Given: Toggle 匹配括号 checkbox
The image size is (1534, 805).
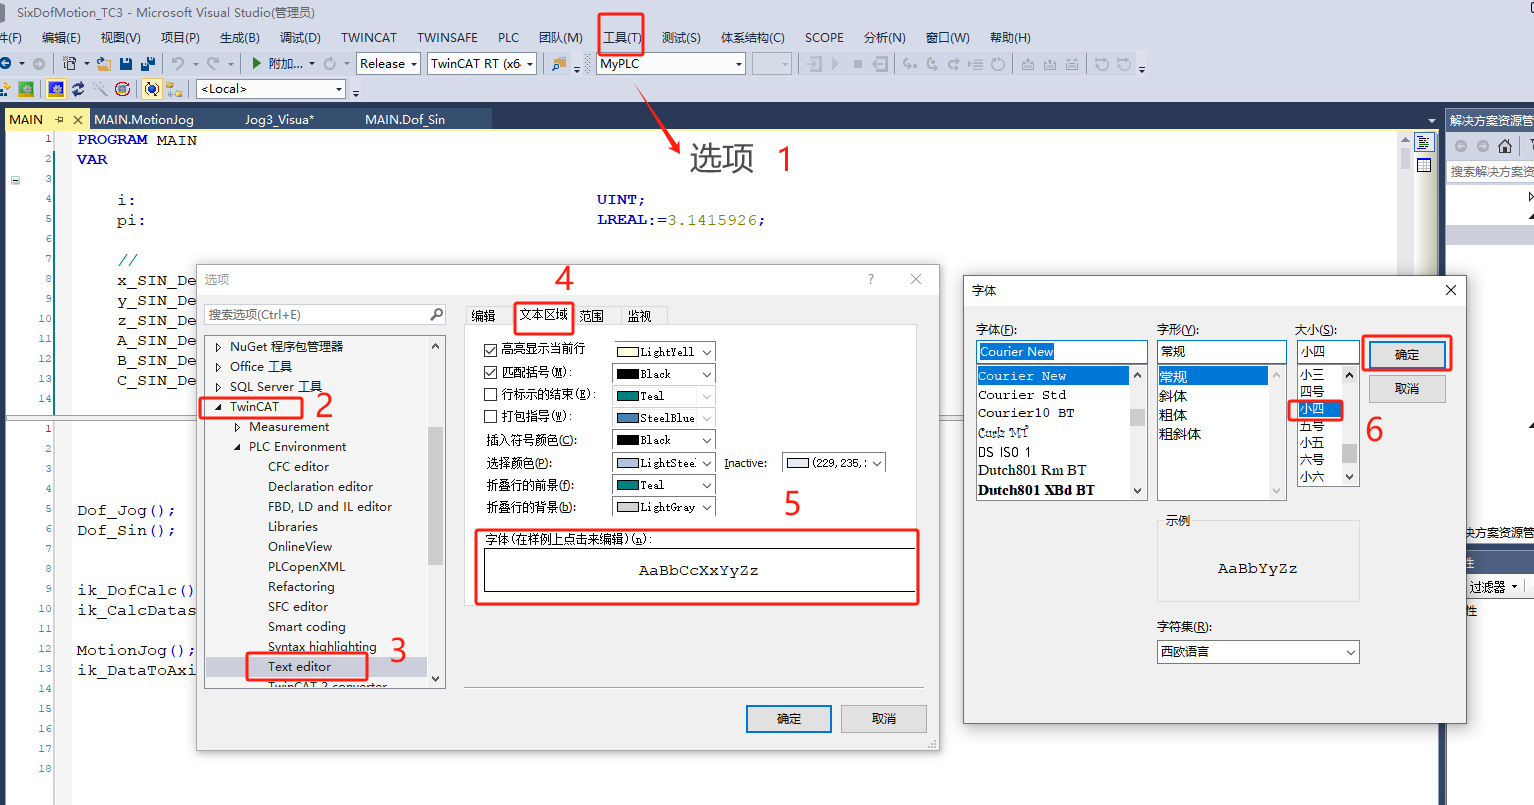Looking at the screenshot, I should (x=490, y=372).
